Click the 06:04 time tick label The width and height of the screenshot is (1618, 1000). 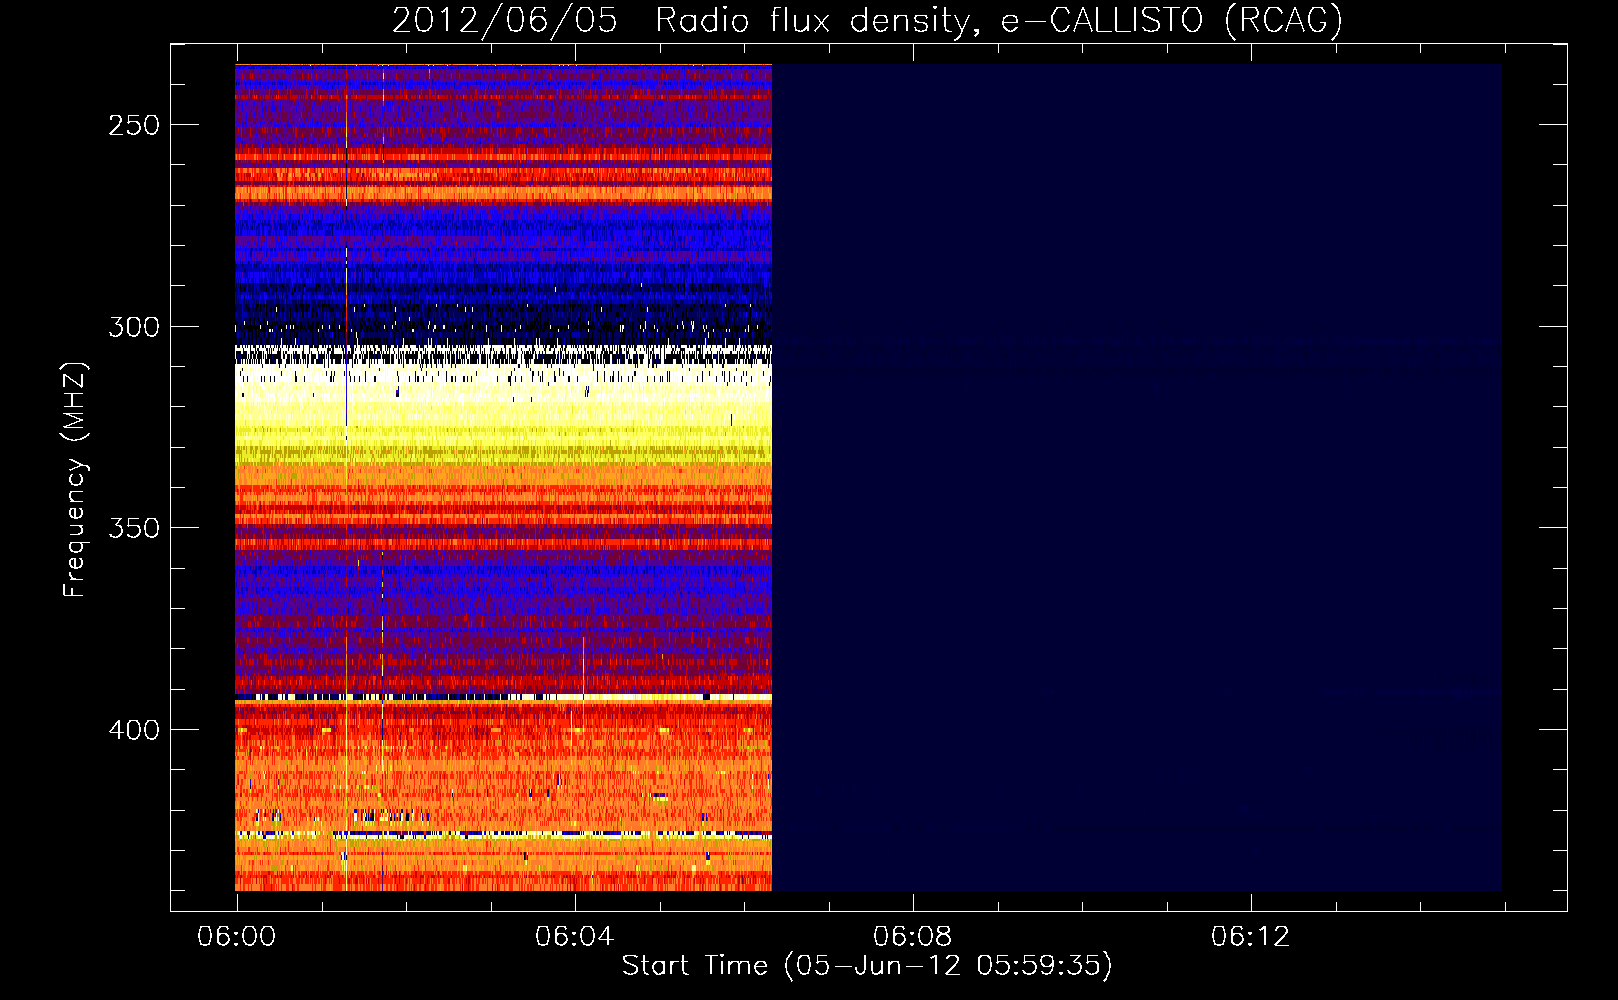[x=574, y=937]
